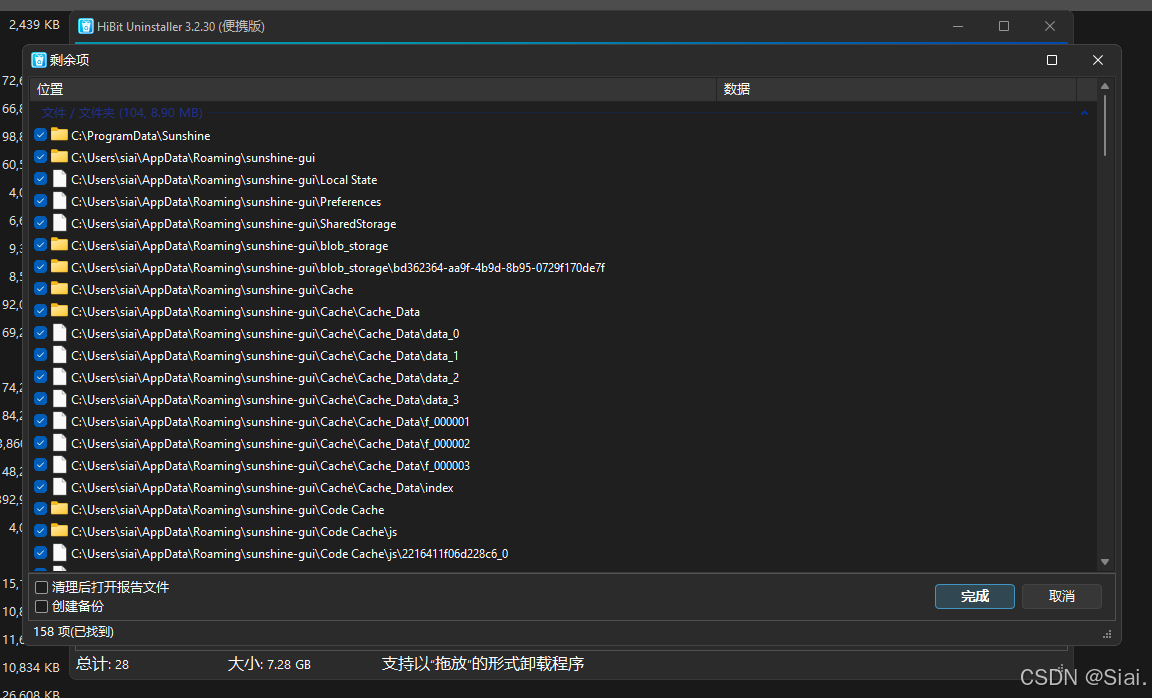Select the path text ending in Cache_Data\f_000002
Screen dimensions: 1152x698
point(270,444)
